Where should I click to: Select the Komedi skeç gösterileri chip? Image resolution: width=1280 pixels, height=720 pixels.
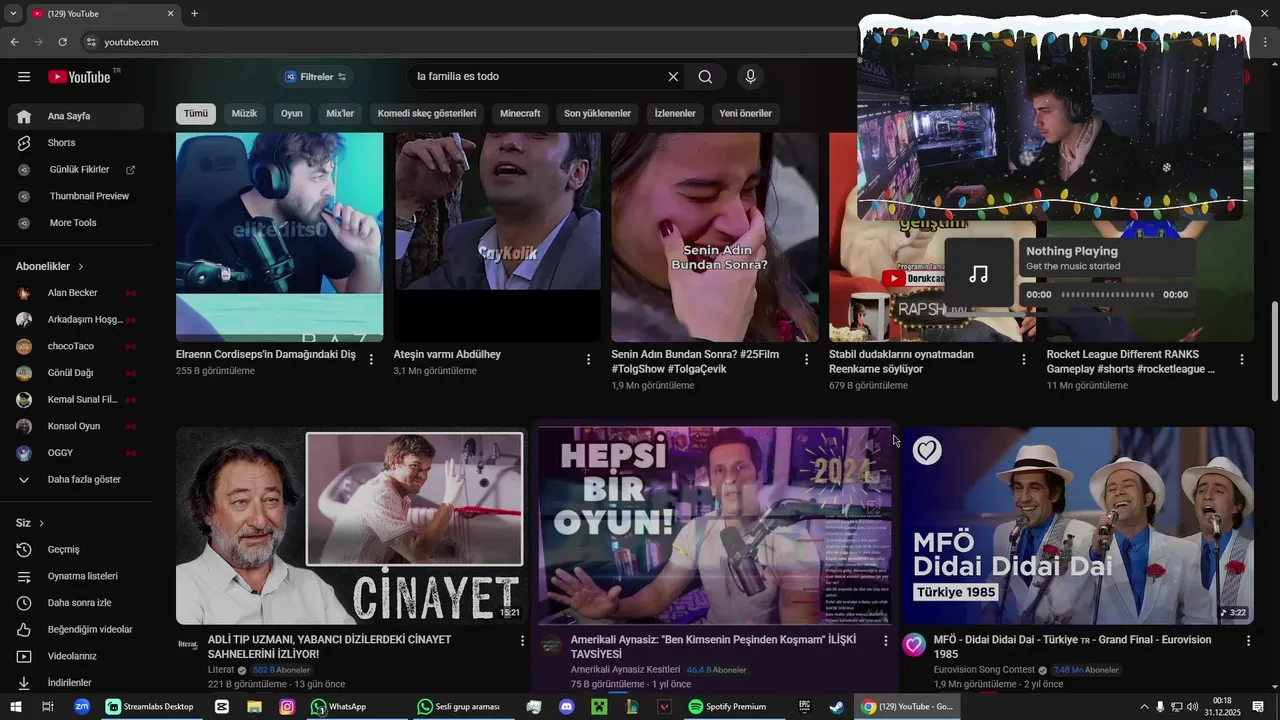[427, 114]
